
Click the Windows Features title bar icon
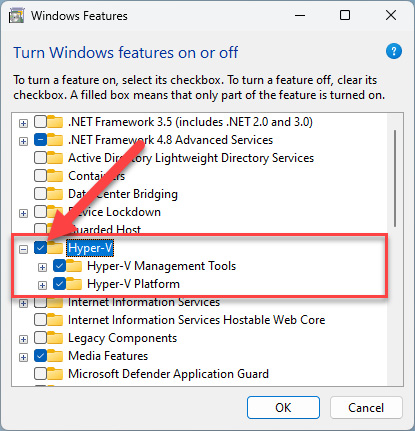point(17,16)
